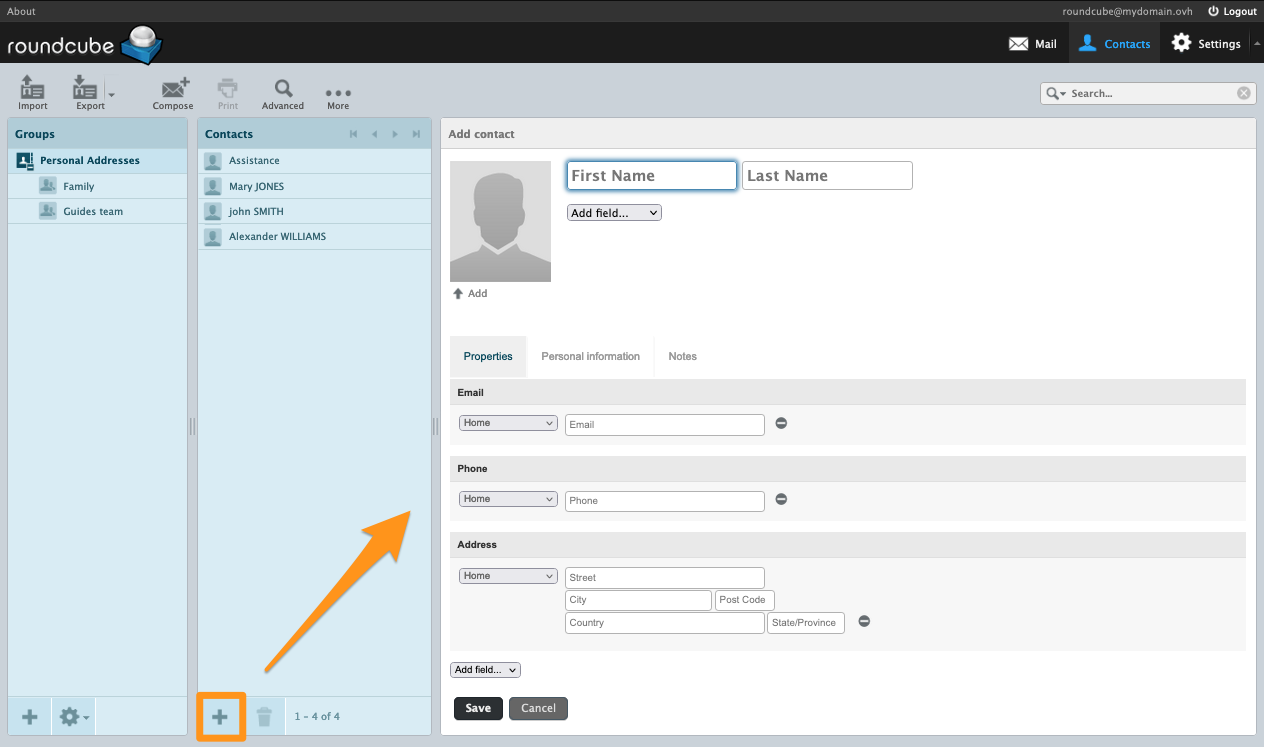Switch to Personal information tab
The image size is (1264, 747).
(590, 356)
